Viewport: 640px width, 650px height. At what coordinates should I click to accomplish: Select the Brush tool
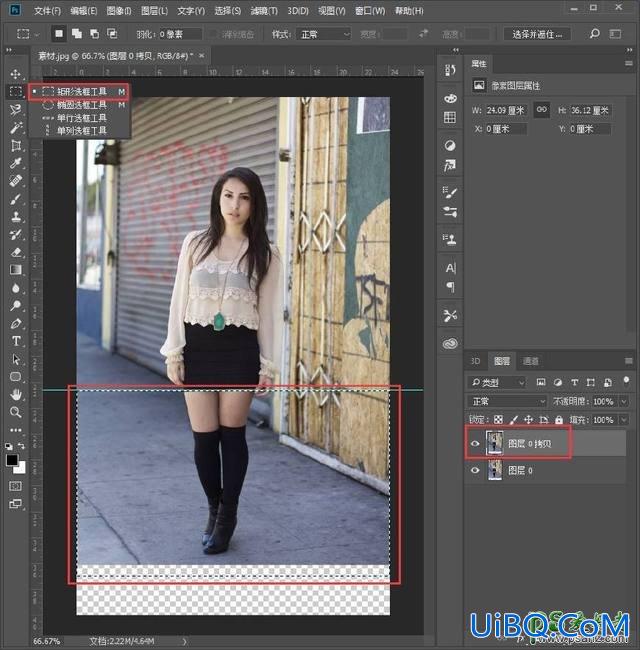[x=16, y=199]
